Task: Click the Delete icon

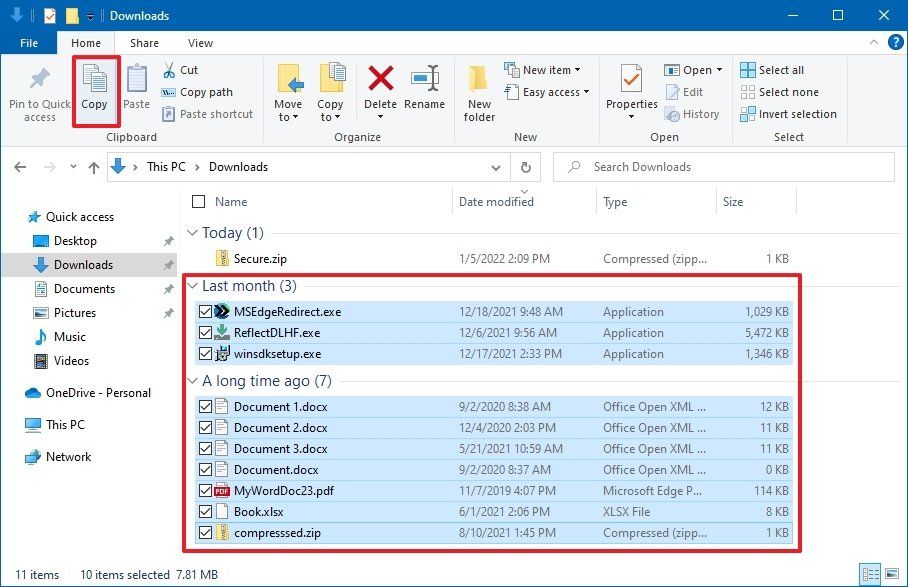Action: click(x=380, y=91)
